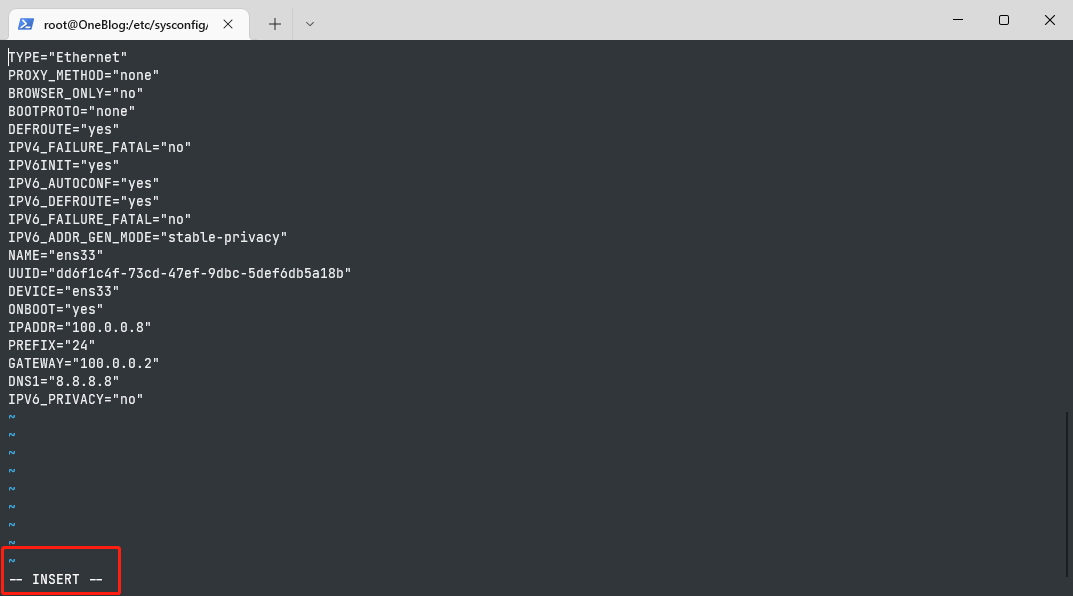The image size is (1073, 596).
Task: Click the -- INSERT -- mode indicator
Action: [x=56, y=580]
